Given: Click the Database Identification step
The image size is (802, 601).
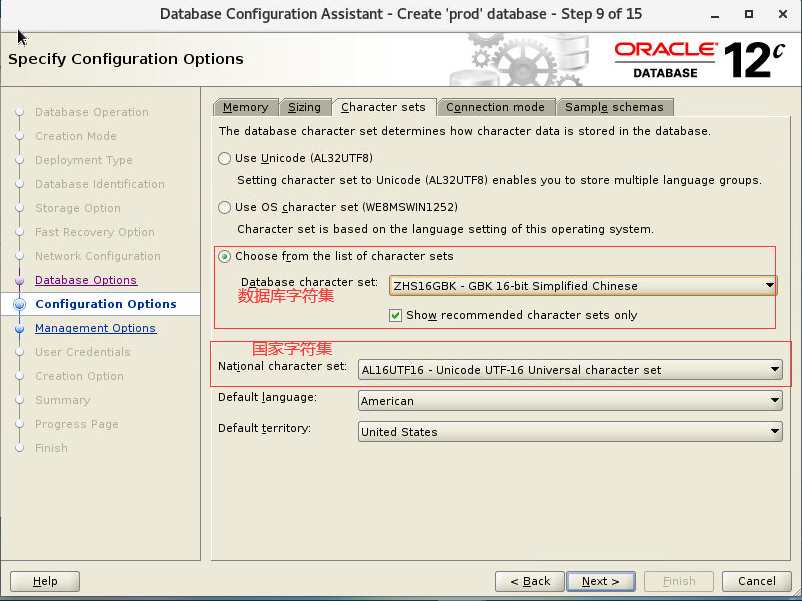Looking at the screenshot, I should click(x=100, y=184).
